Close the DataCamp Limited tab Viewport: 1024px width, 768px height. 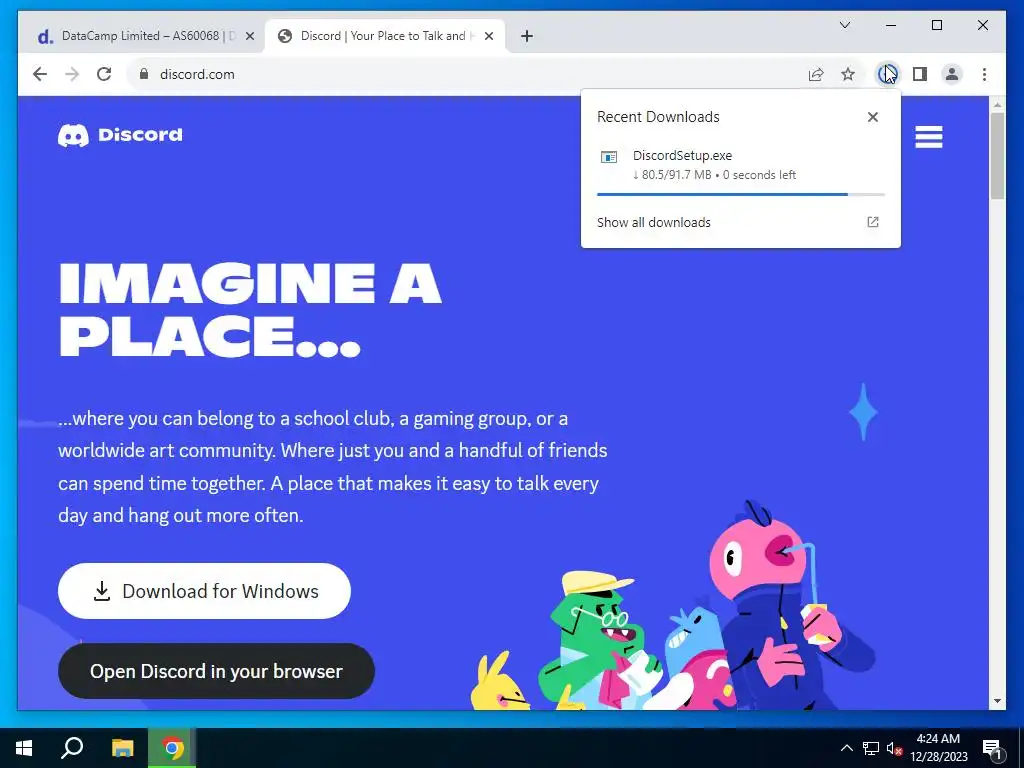click(x=249, y=37)
